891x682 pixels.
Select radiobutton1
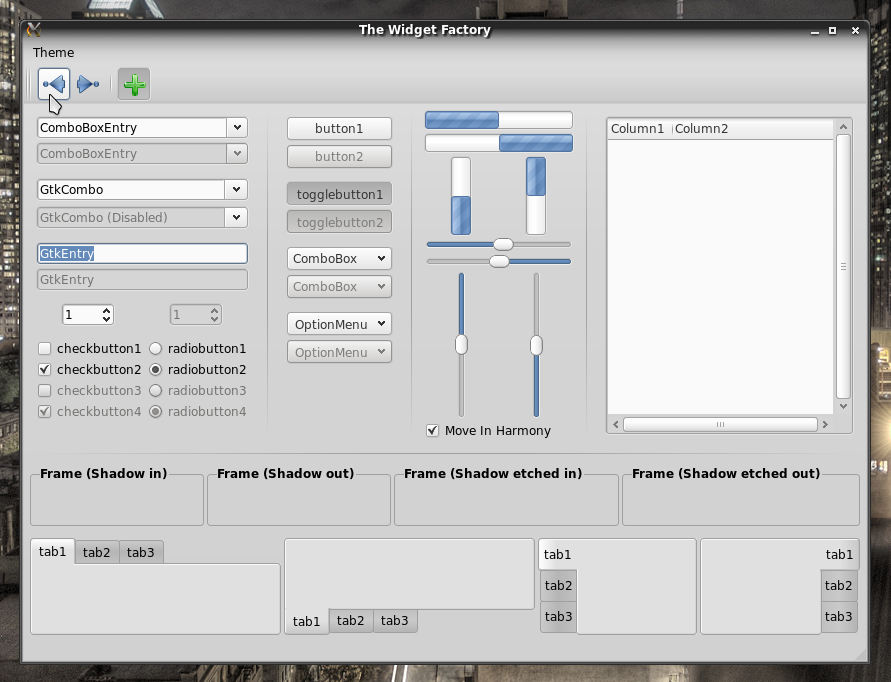pos(155,348)
